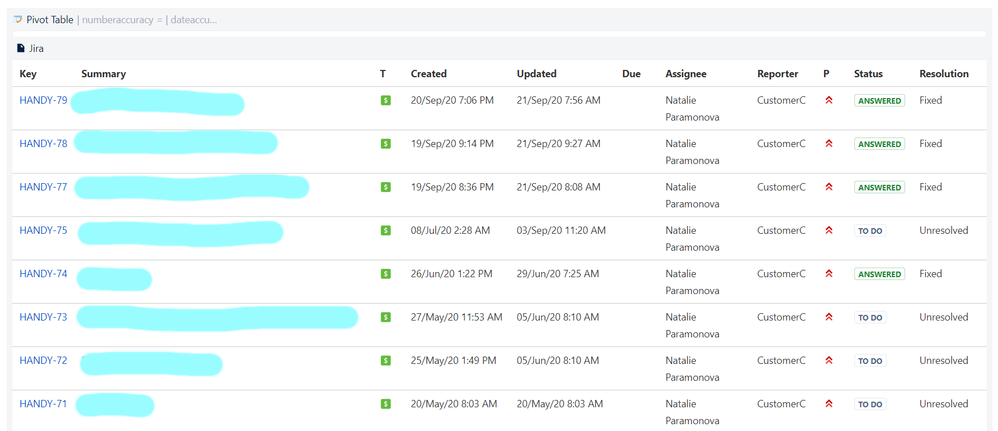Click the Assignee column header
Image resolution: width=998 pixels, height=431 pixels.
click(686, 74)
